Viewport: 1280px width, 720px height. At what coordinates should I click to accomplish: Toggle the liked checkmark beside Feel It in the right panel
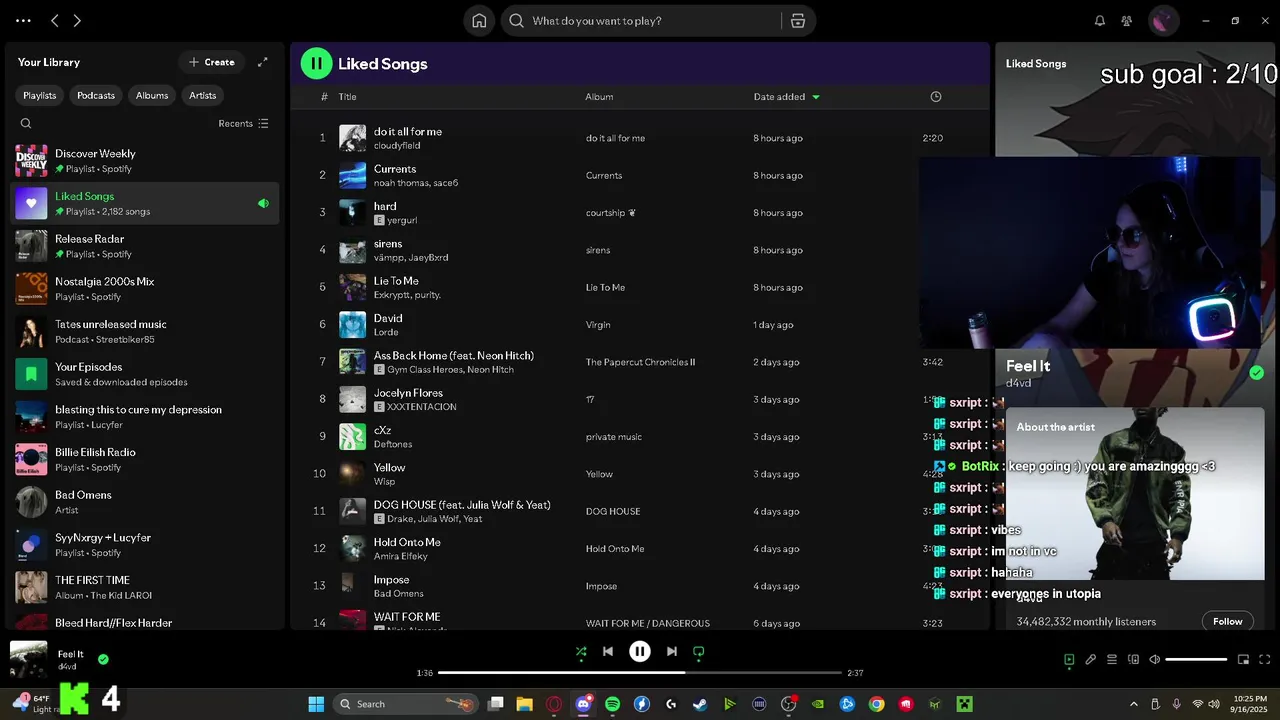pos(1256,373)
